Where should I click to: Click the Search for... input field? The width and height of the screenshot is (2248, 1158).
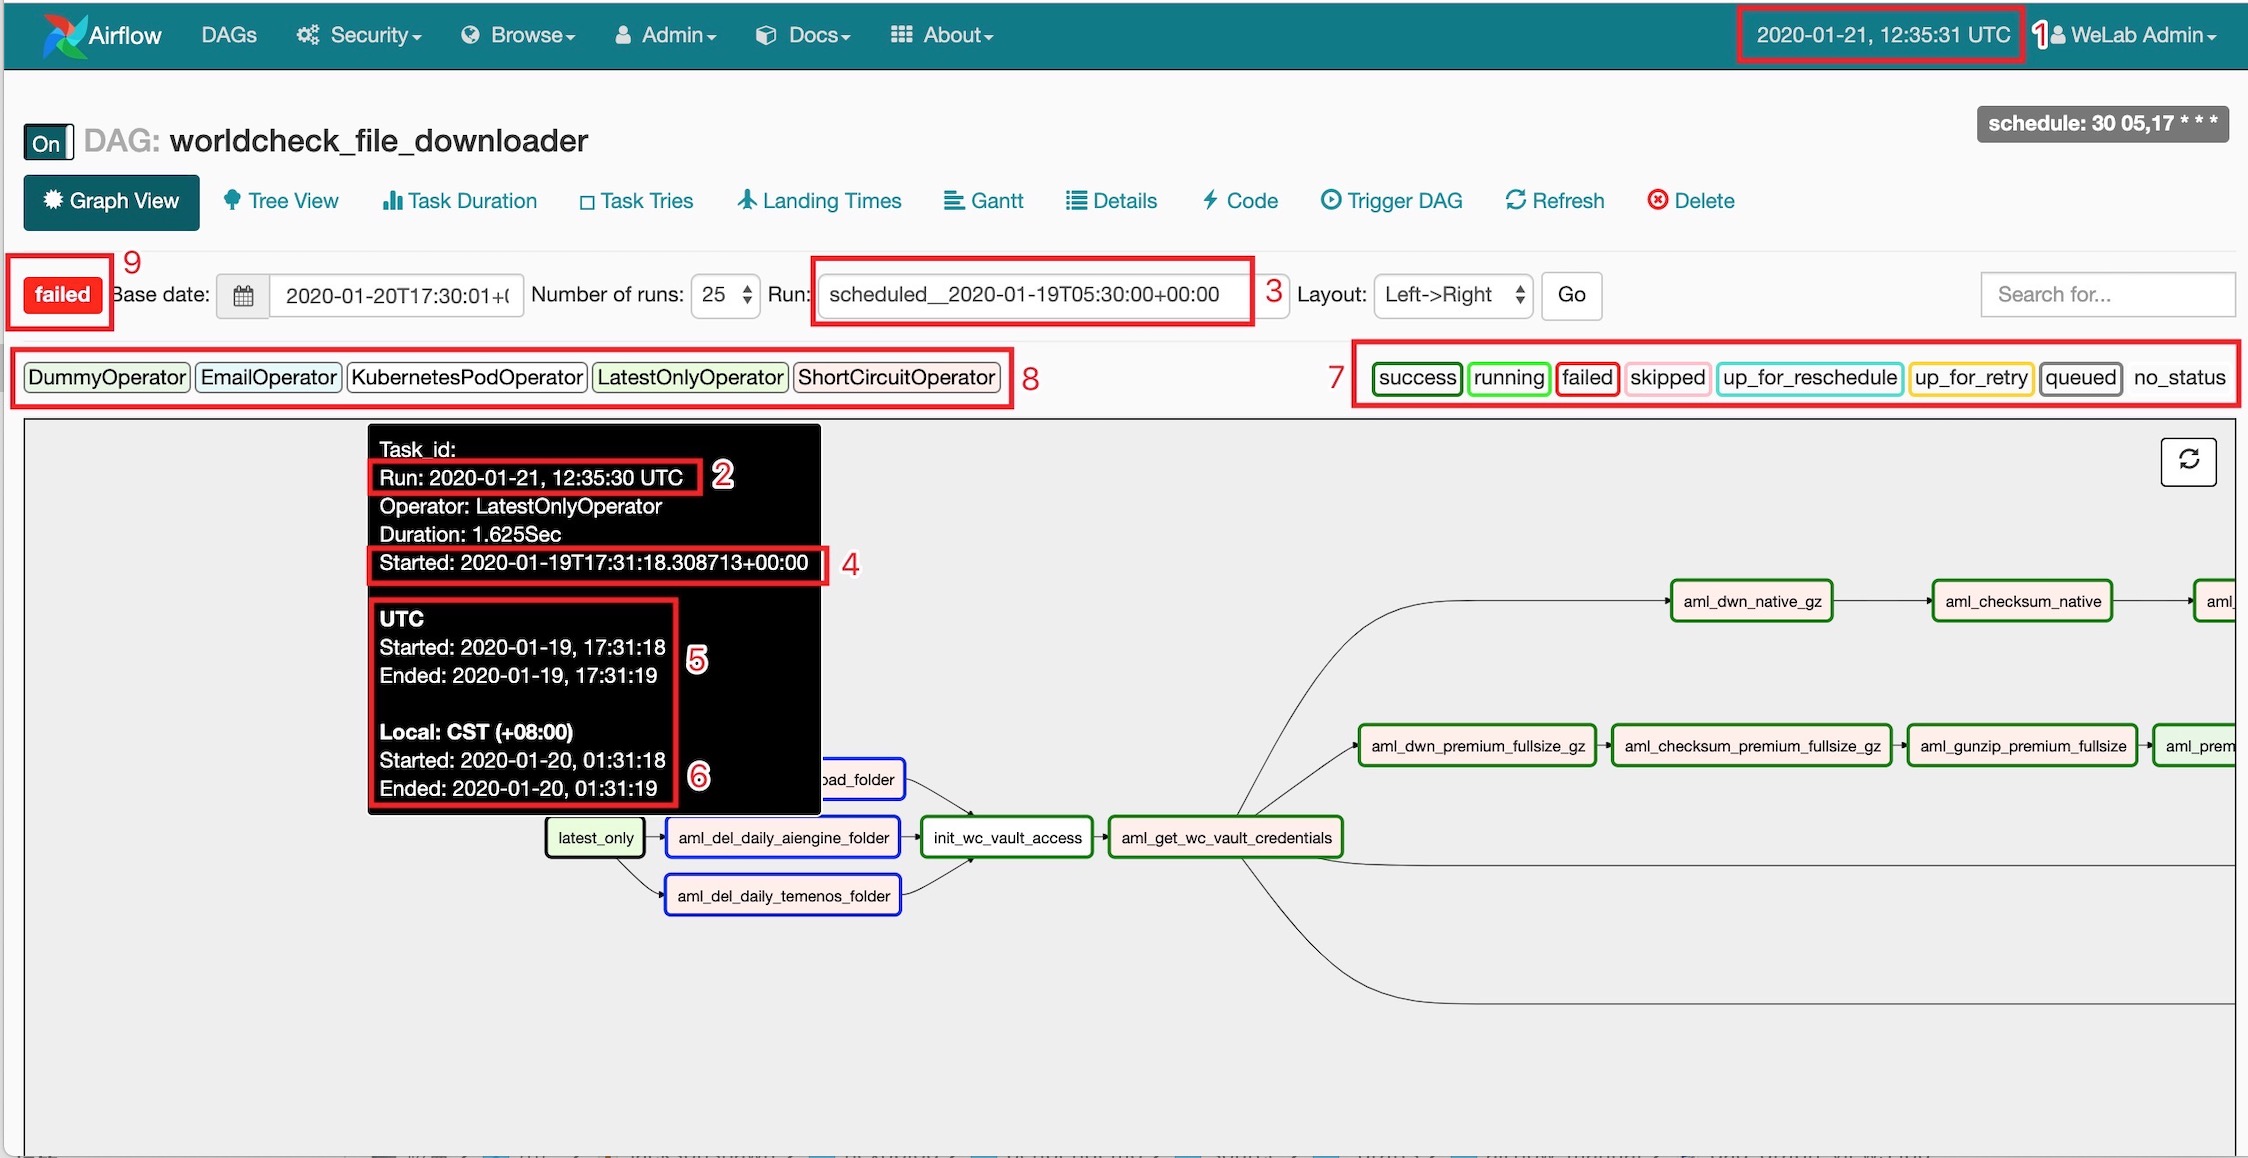(x=2106, y=295)
